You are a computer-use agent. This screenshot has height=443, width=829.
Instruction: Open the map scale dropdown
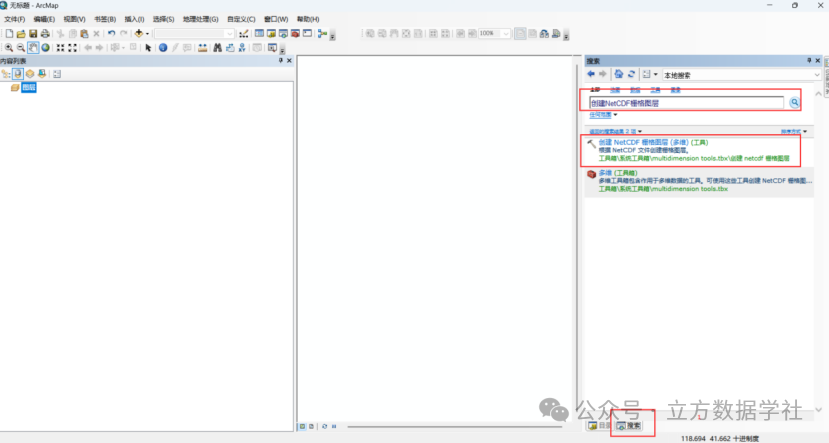[x=229, y=34]
